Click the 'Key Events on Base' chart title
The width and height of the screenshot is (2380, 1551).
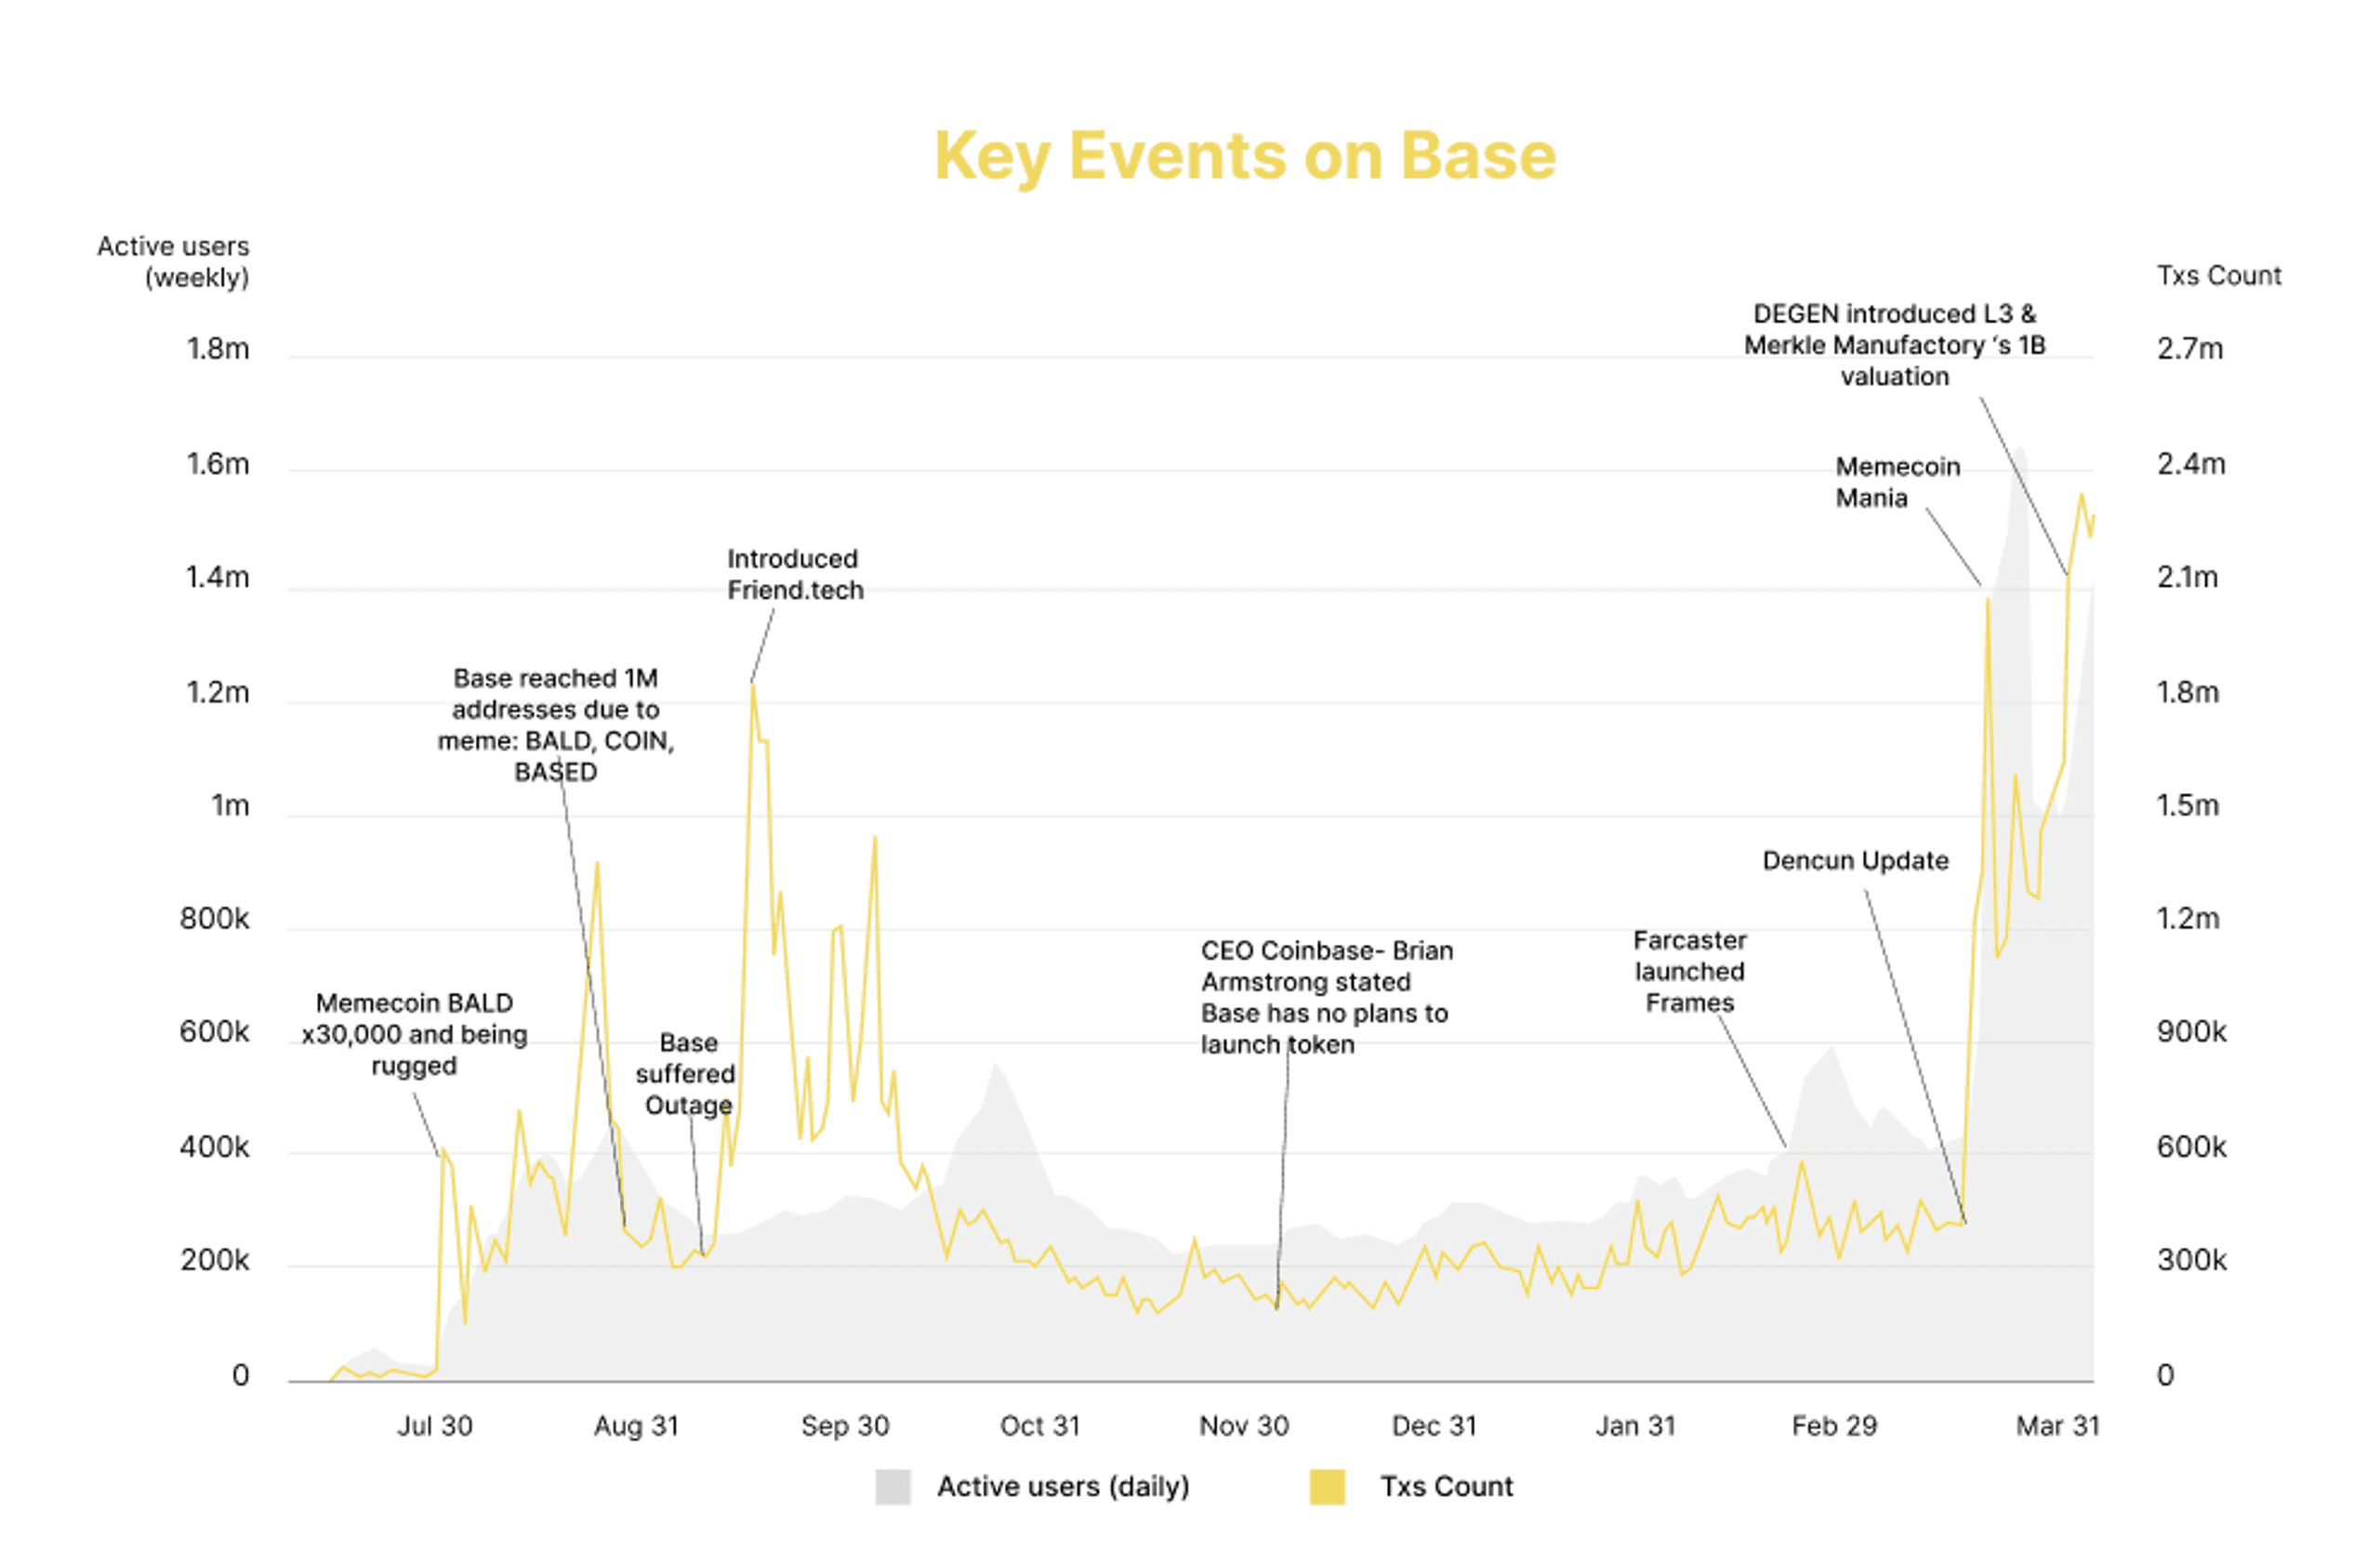[1244, 157]
